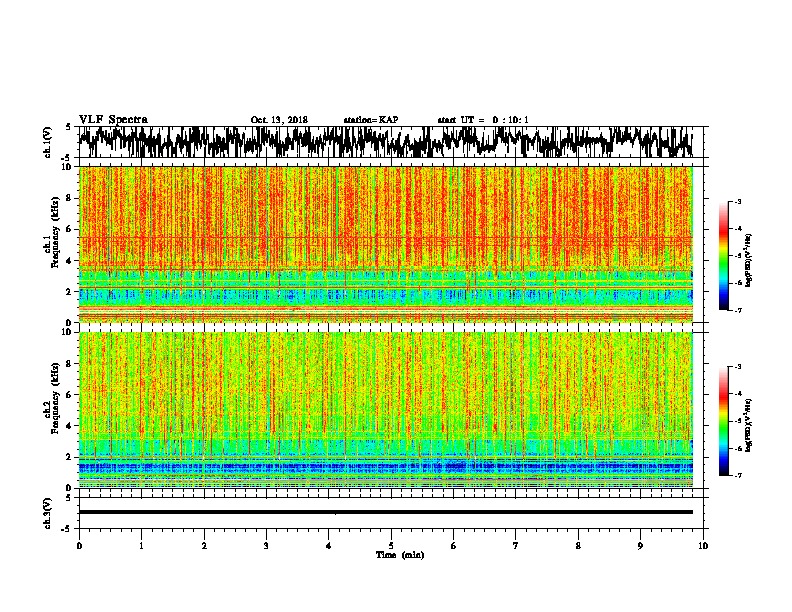Click the flat black ch.3 voltage trace

[x=385, y=512]
